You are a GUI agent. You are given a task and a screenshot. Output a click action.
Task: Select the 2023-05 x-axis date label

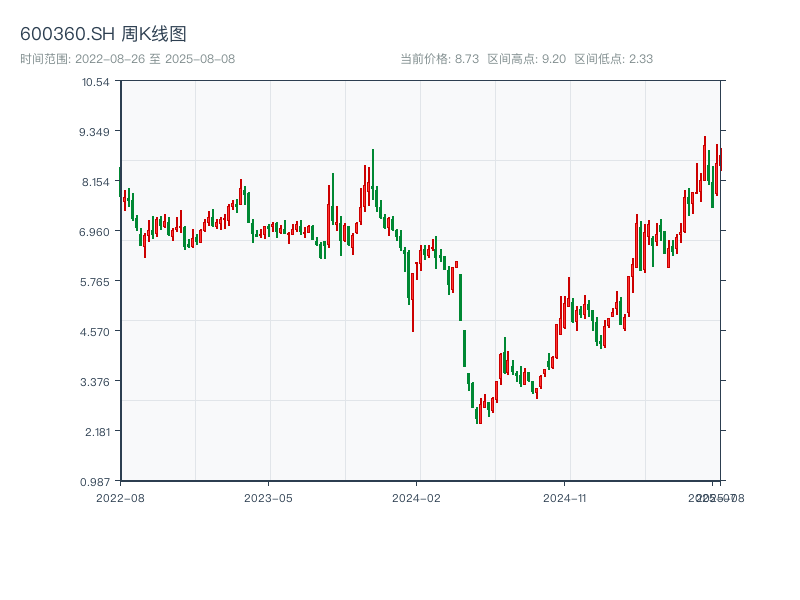[x=268, y=497]
